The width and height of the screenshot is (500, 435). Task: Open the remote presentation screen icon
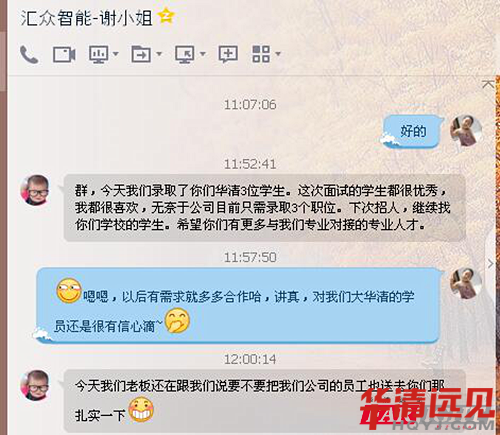coord(98,54)
